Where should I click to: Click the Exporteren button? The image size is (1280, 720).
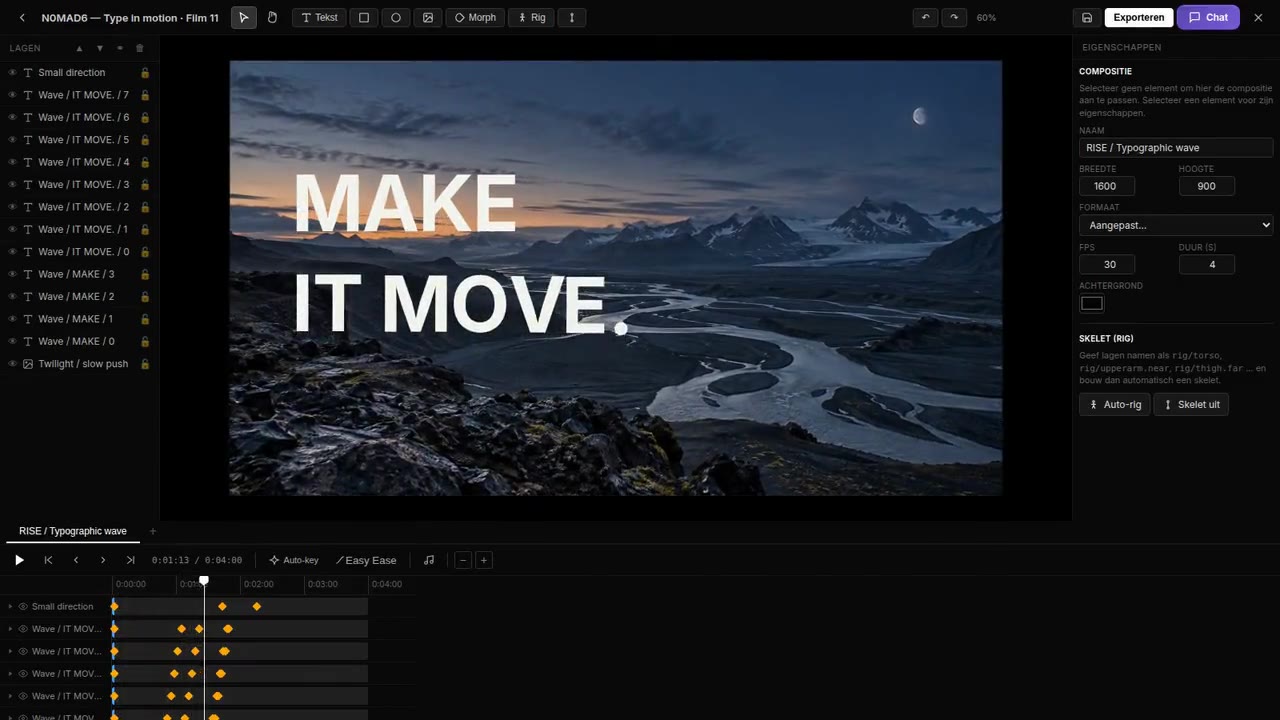point(1138,18)
